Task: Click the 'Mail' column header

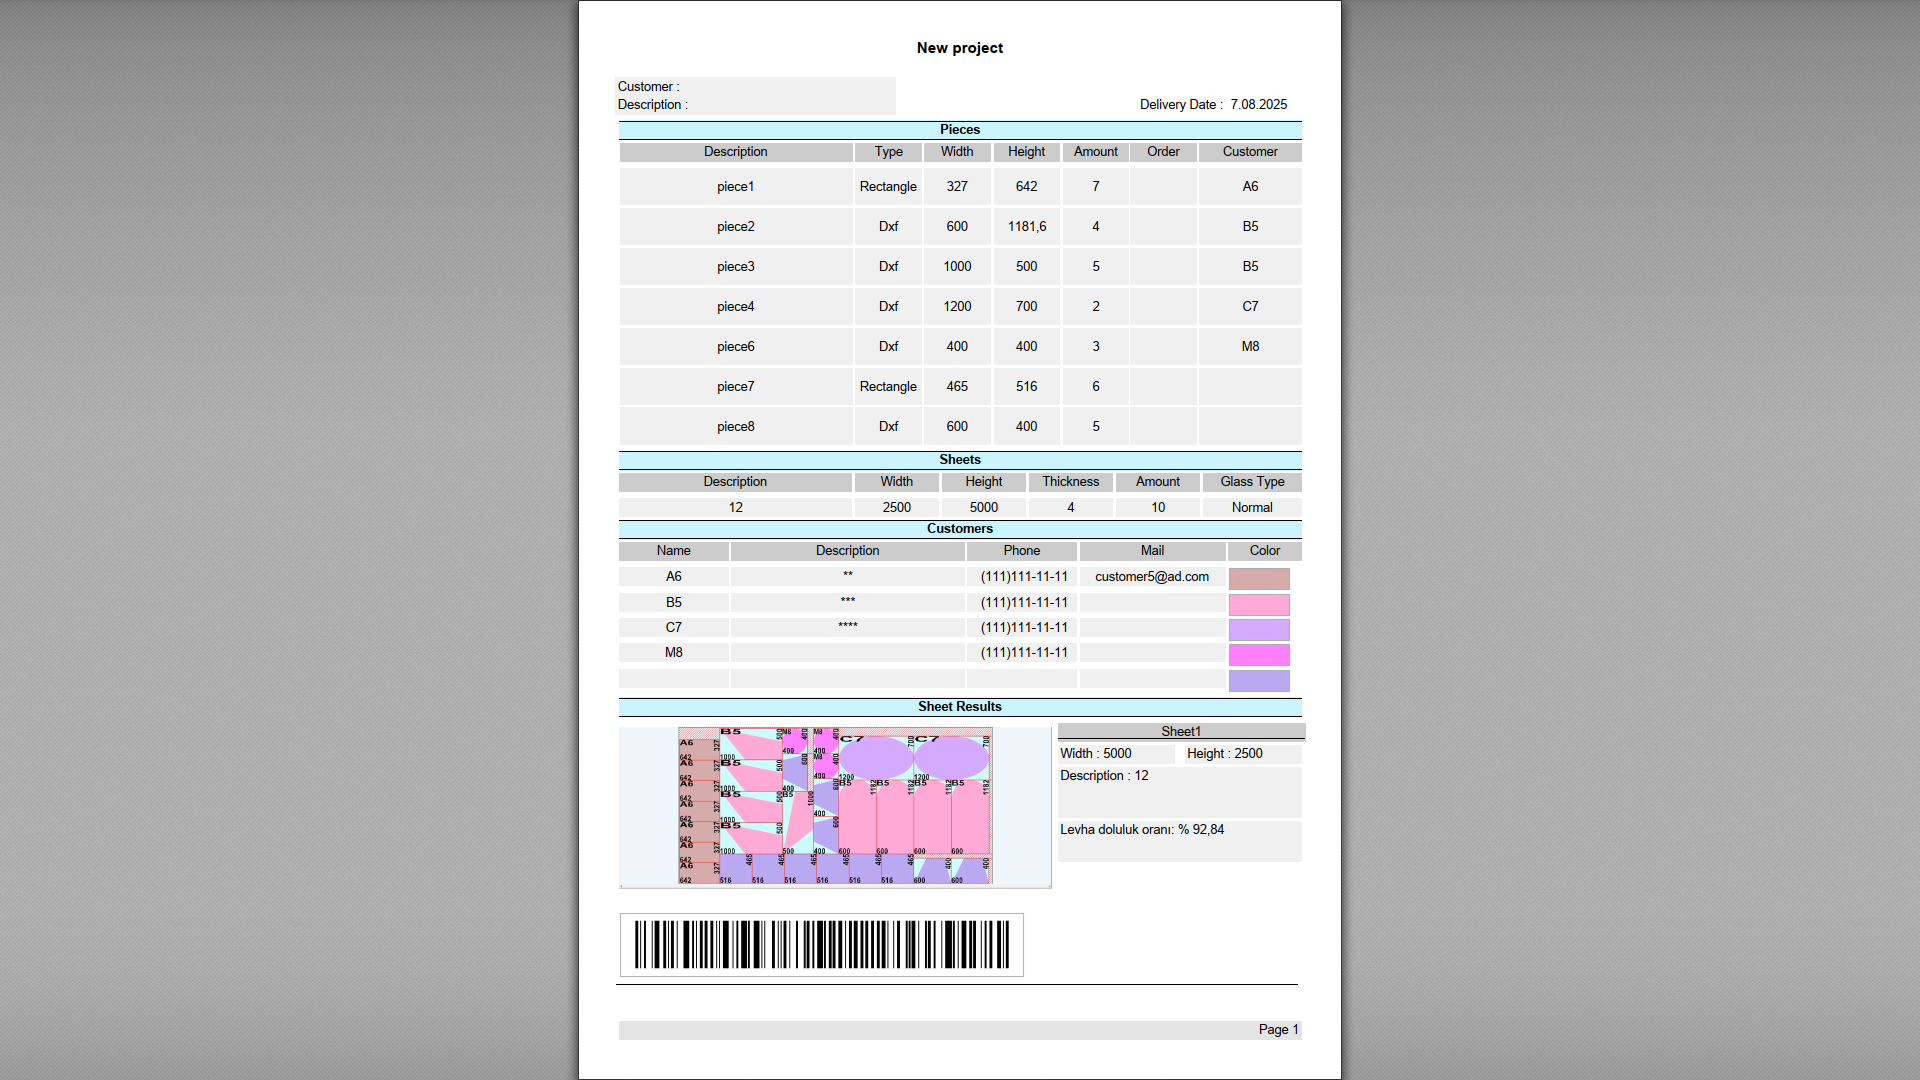Action: tap(1152, 551)
